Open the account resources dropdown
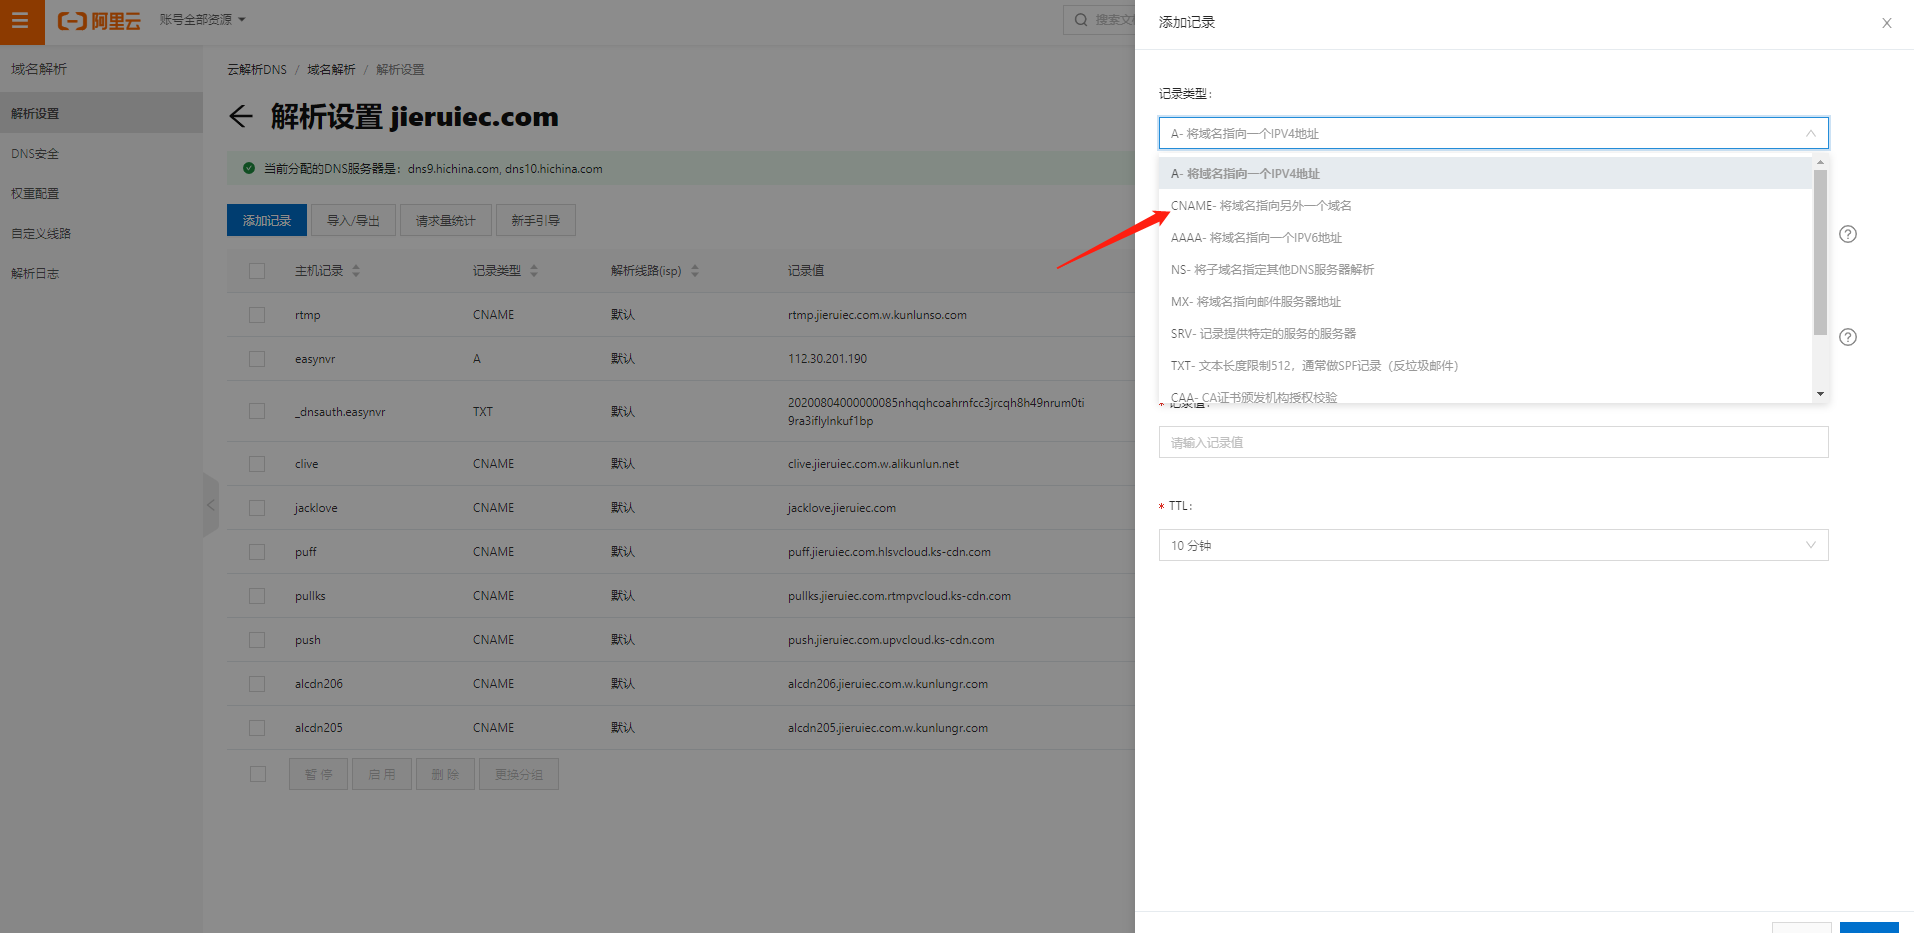Viewport: 1914px width, 933px height. [202, 20]
